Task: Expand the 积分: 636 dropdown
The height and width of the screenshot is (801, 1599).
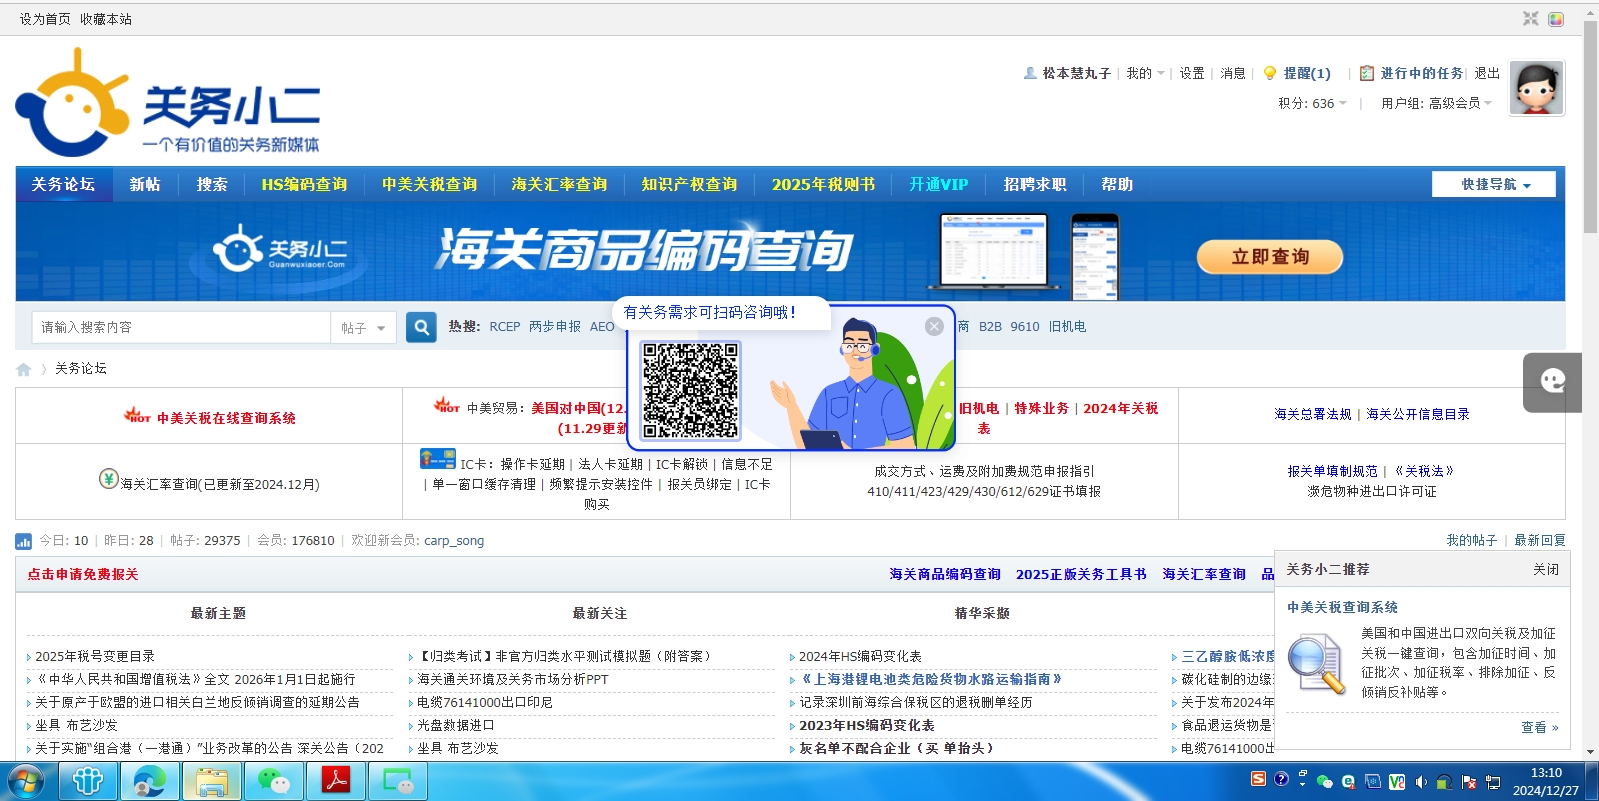Action: coord(1312,103)
